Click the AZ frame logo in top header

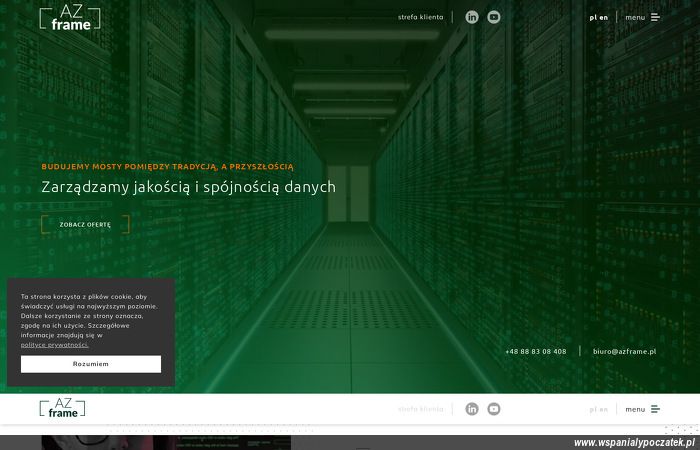click(70, 18)
